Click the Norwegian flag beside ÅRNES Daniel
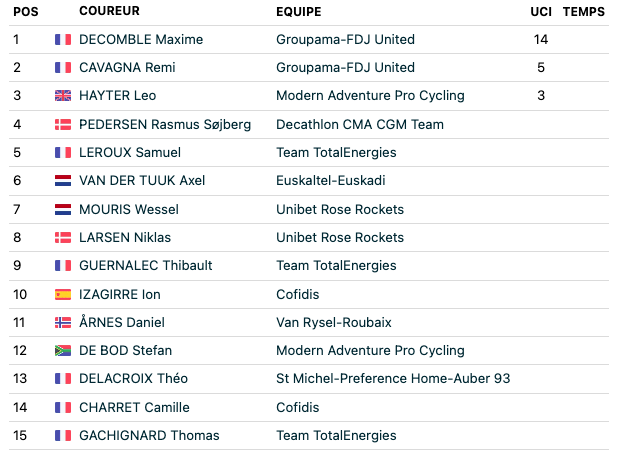 63,322
